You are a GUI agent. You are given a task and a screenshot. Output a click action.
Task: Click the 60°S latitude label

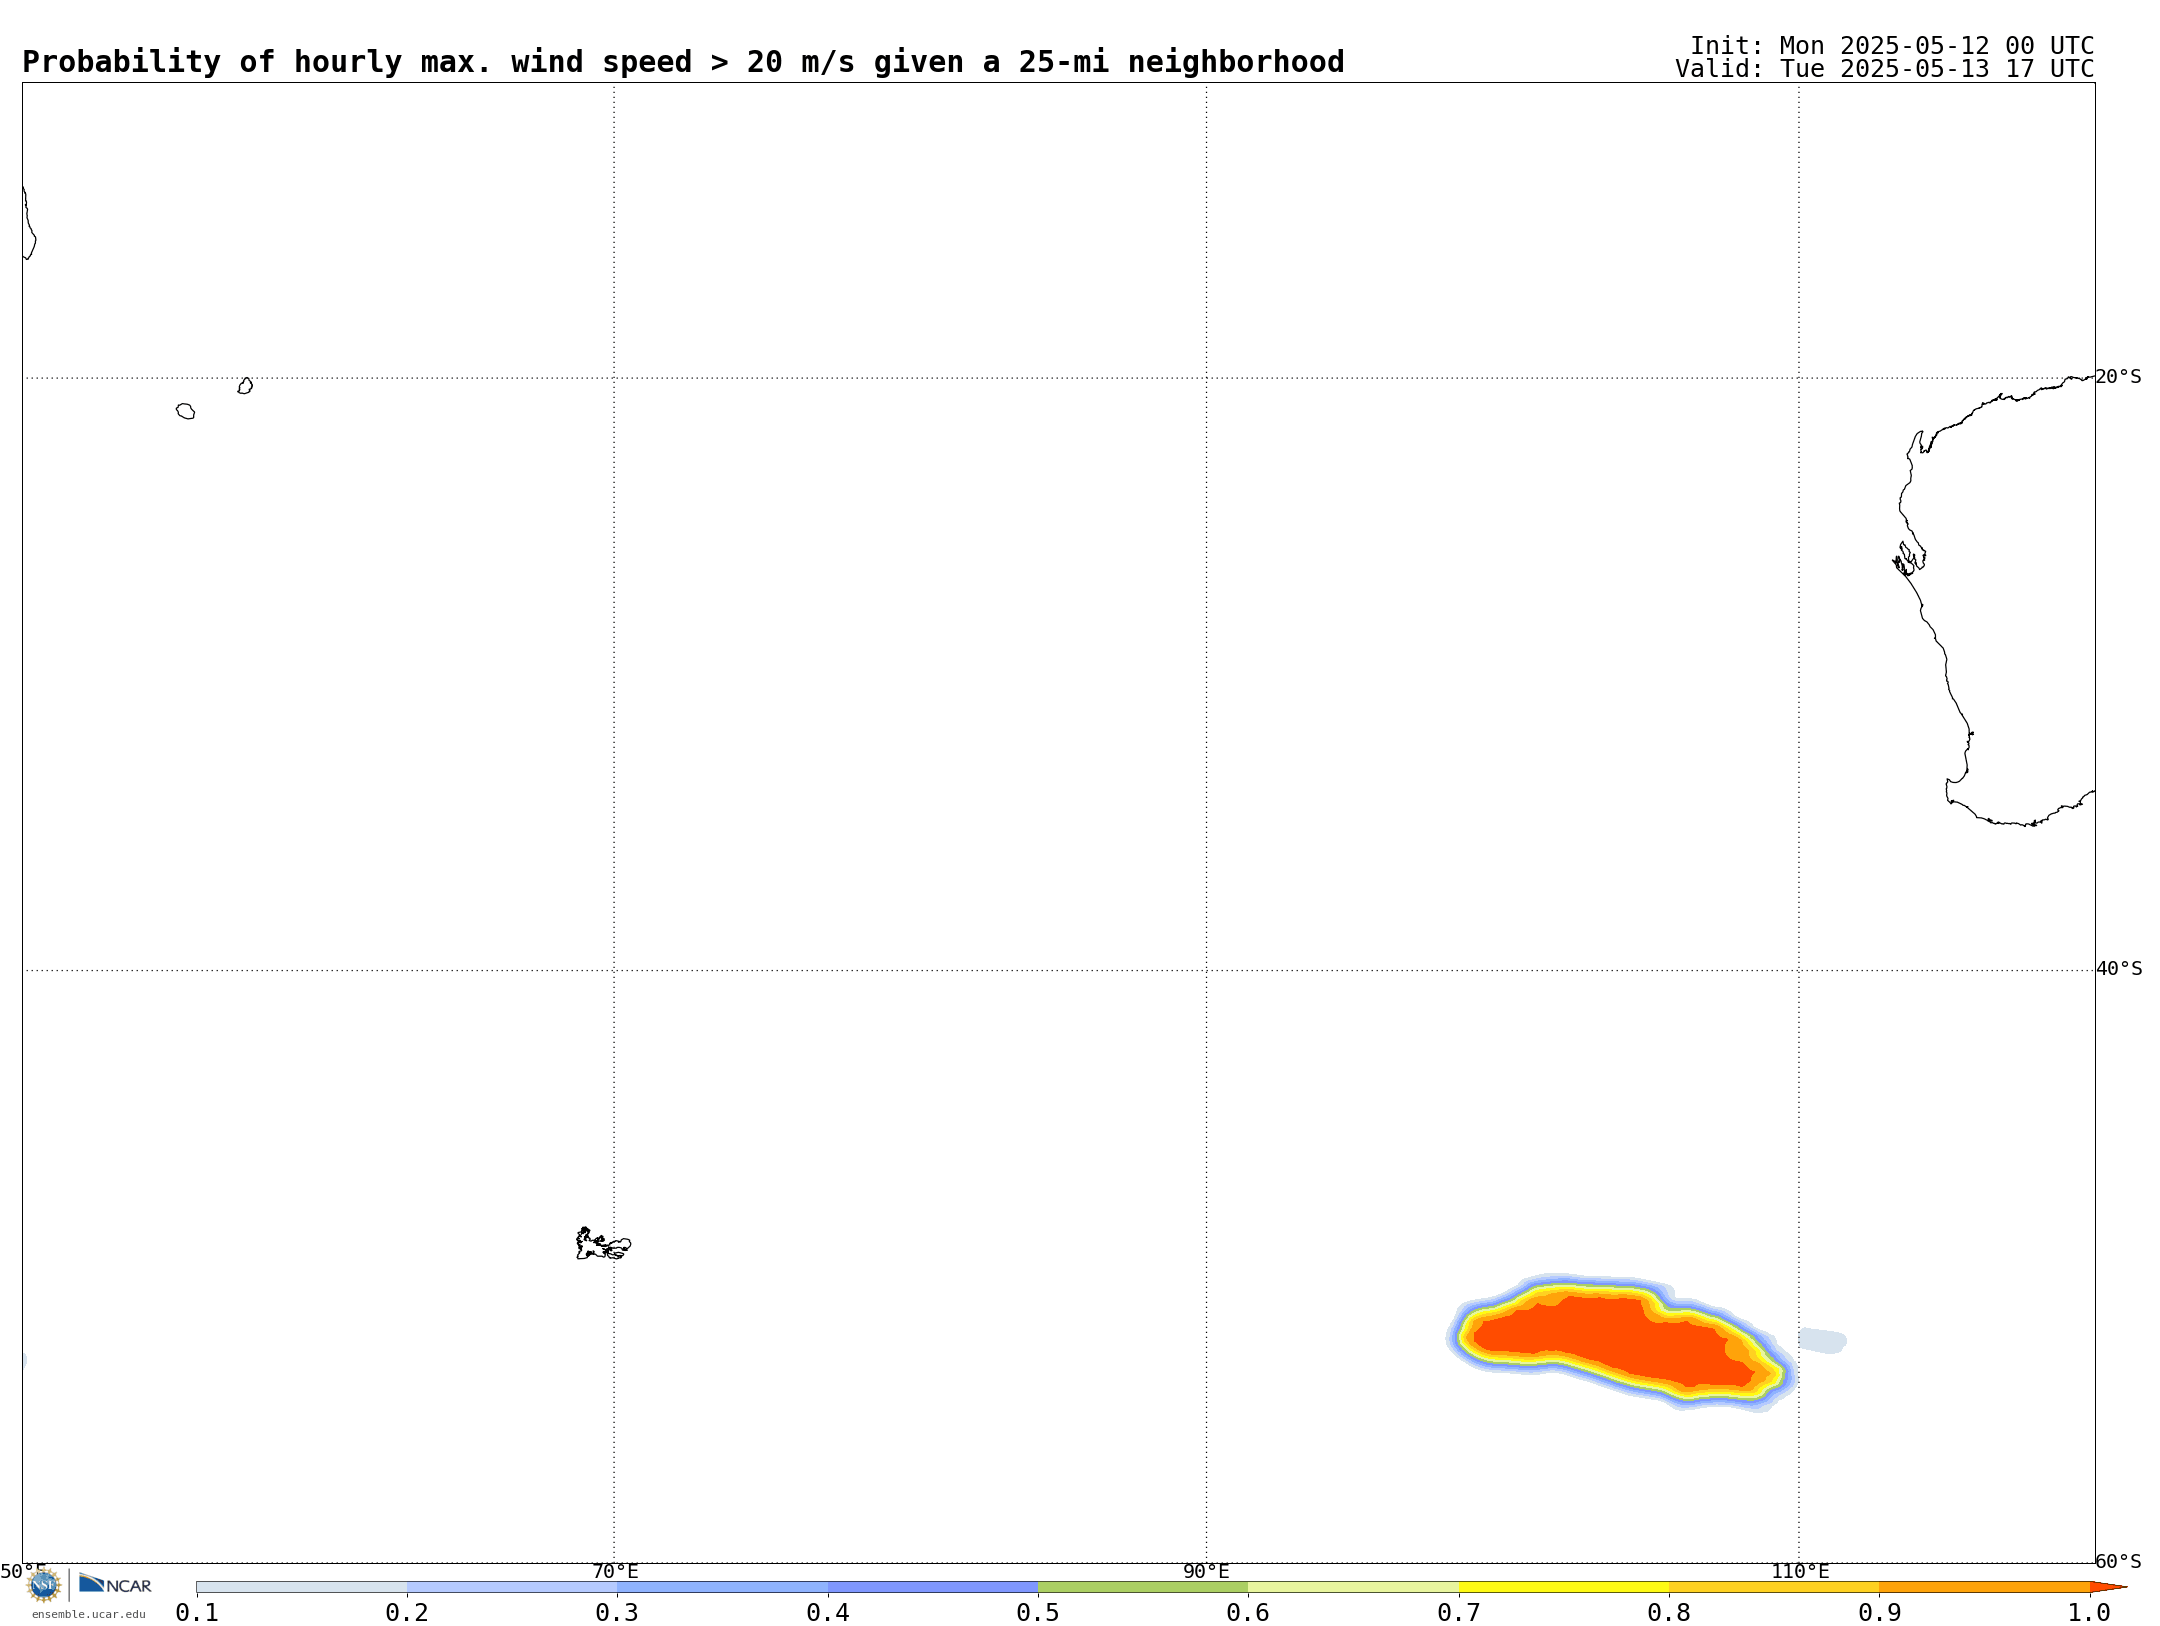pos(2118,1561)
